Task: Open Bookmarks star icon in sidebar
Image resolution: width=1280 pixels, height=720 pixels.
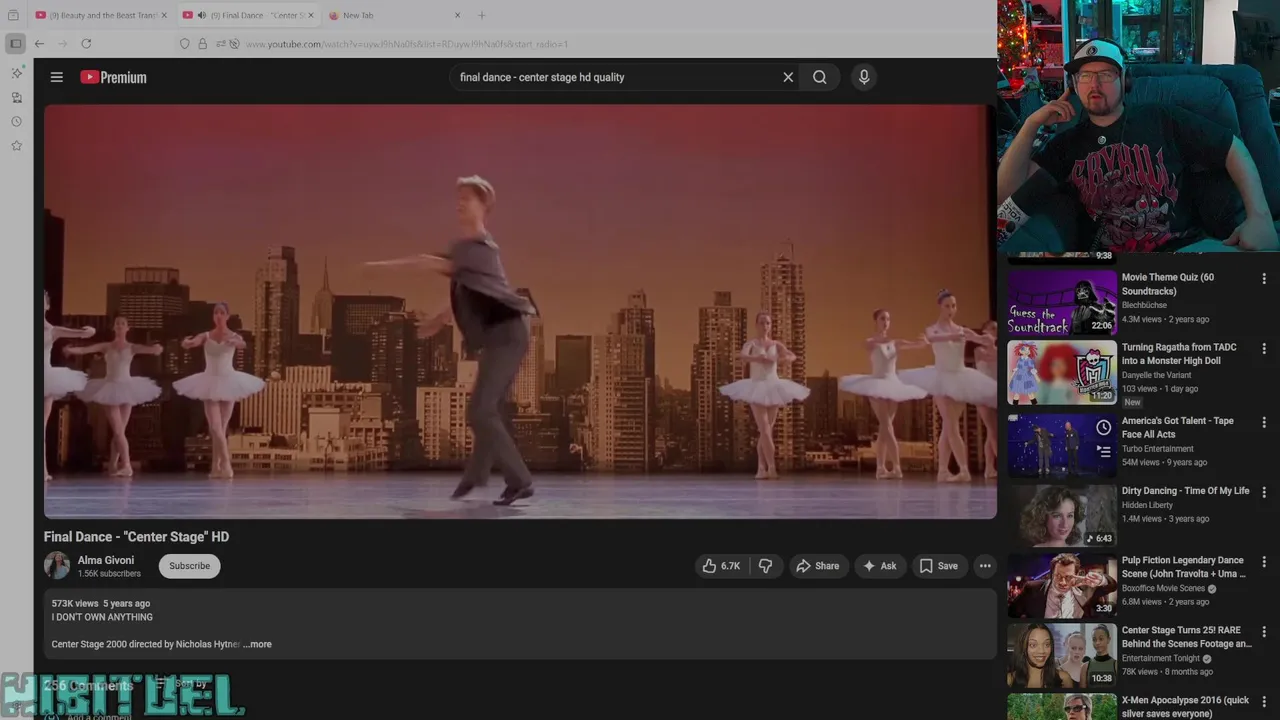Action: point(16,145)
